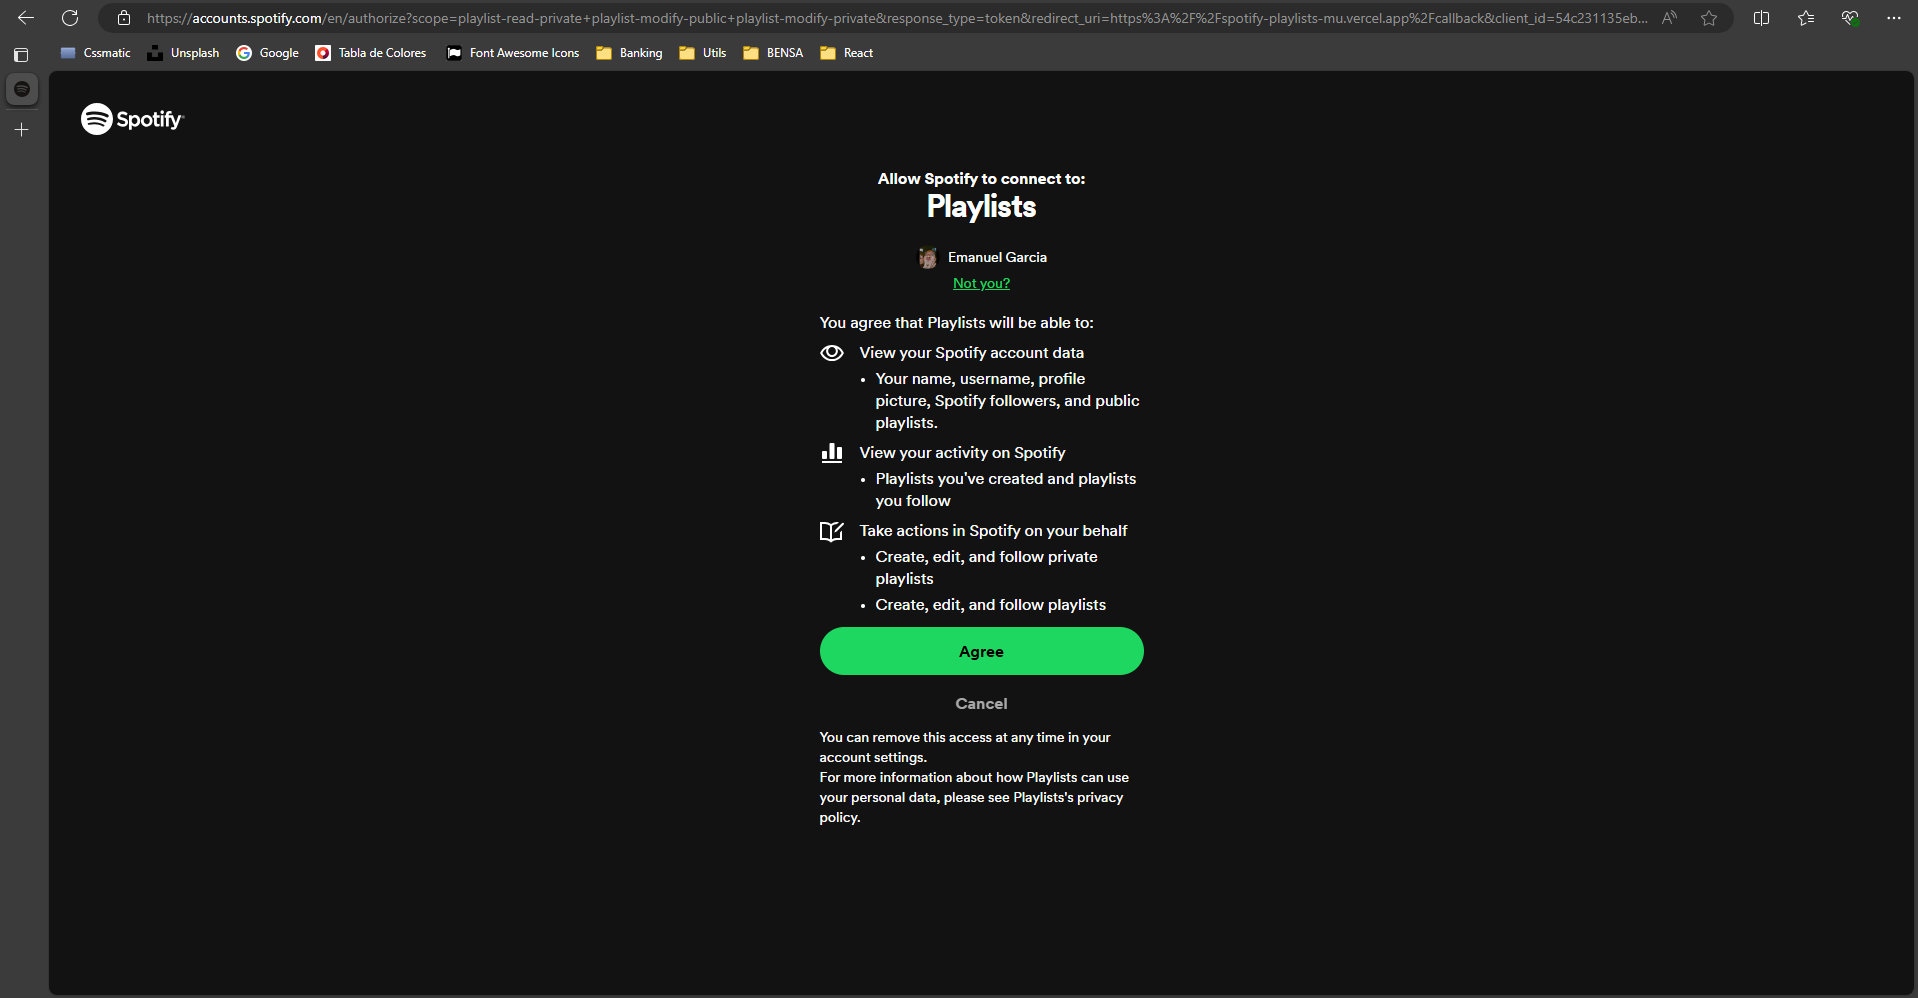Viewport: 1918px width, 998px height.
Task: Click the bar chart activity icon
Action: [832, 453]
